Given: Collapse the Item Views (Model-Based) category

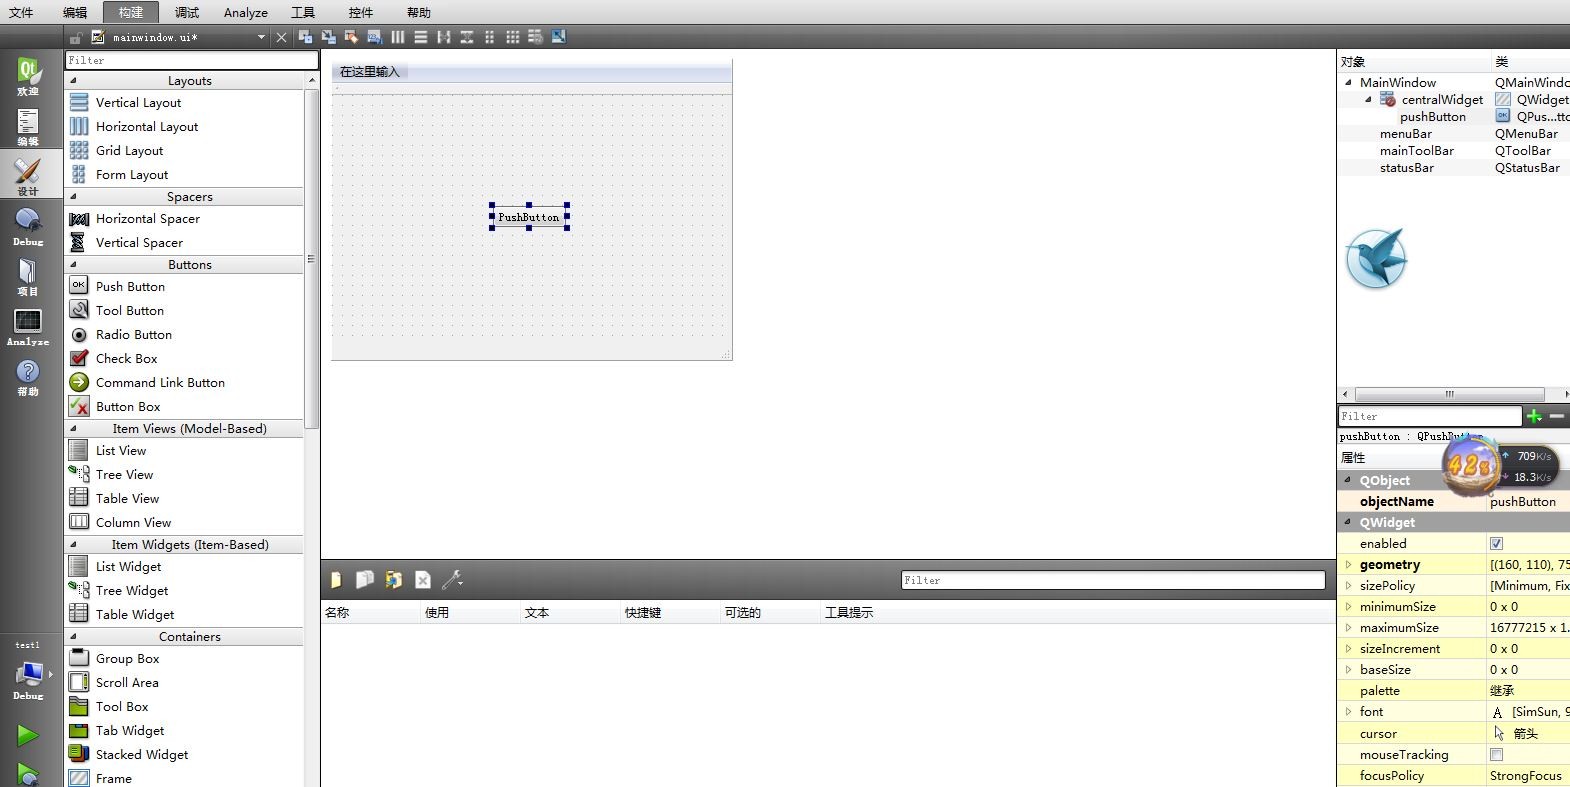Looking at the screenshot, I should pyautogui.click(x=73, y=429).
